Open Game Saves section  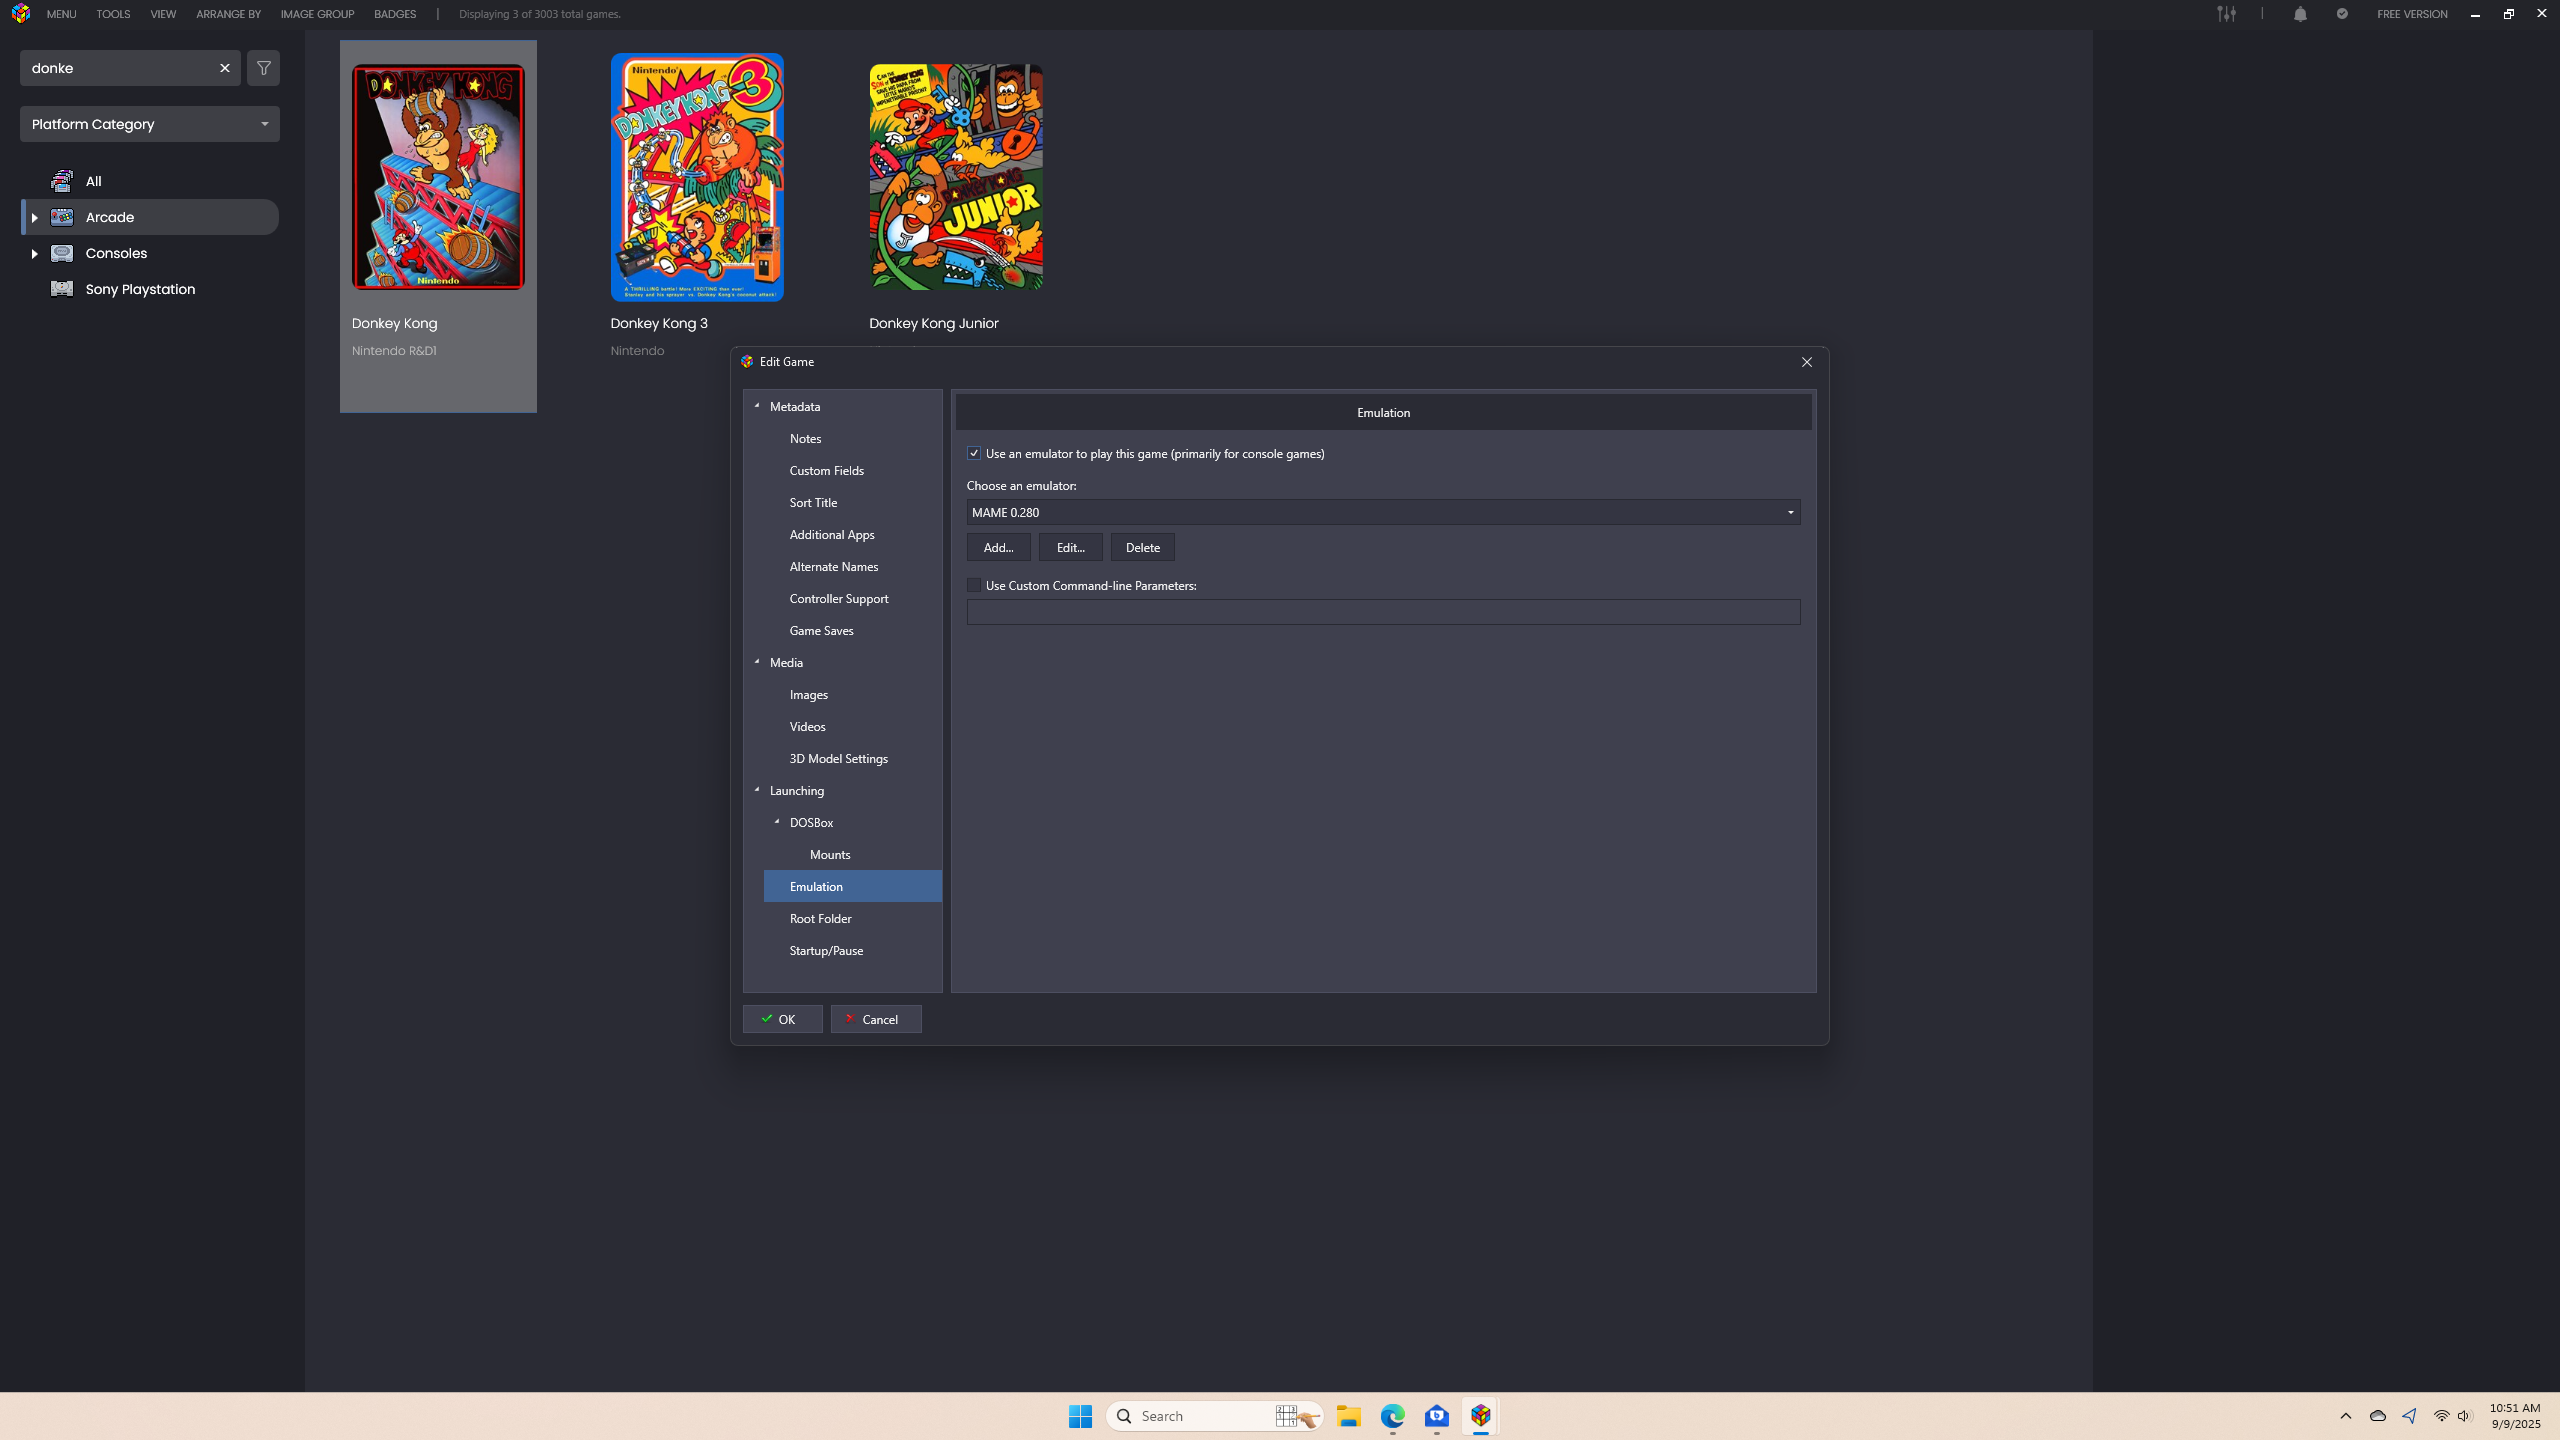[821, 630]
